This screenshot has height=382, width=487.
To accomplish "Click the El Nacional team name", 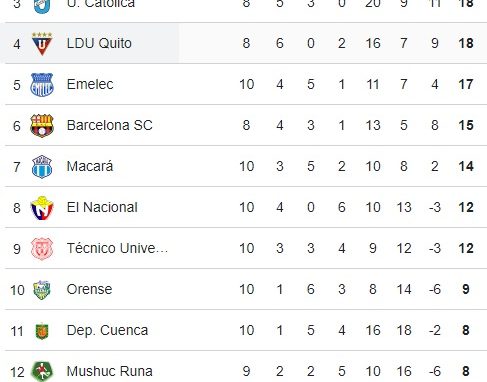I will click(102, 207).
